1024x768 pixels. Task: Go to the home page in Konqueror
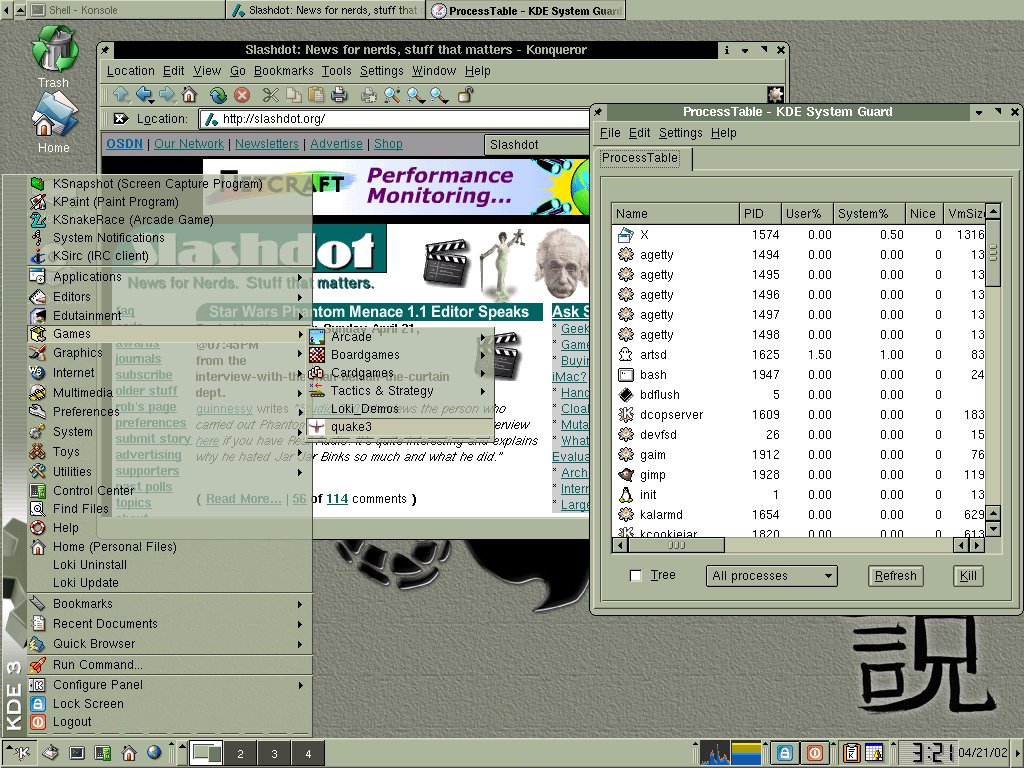[x=189, y=95]
